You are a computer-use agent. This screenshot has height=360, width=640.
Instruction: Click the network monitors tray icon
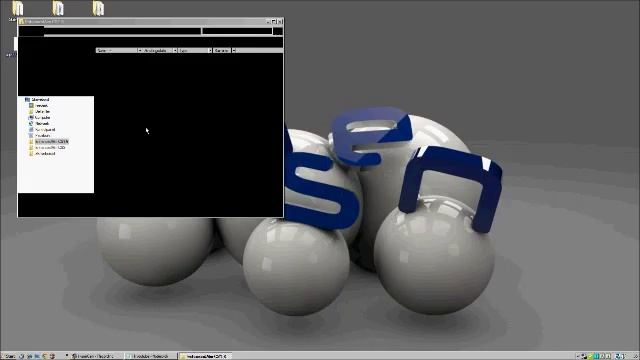click(584, 356)
